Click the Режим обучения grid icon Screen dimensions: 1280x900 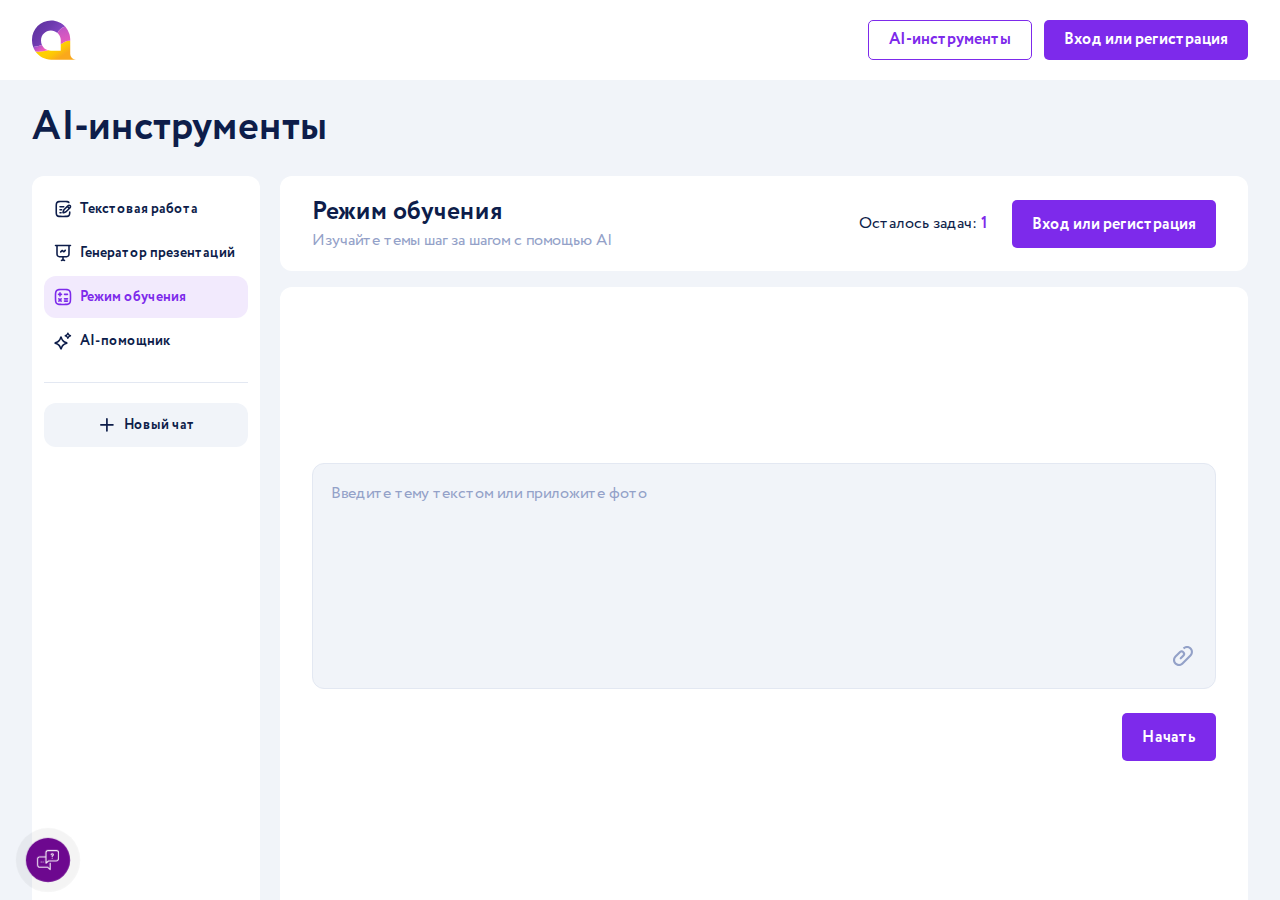(63, 297)
